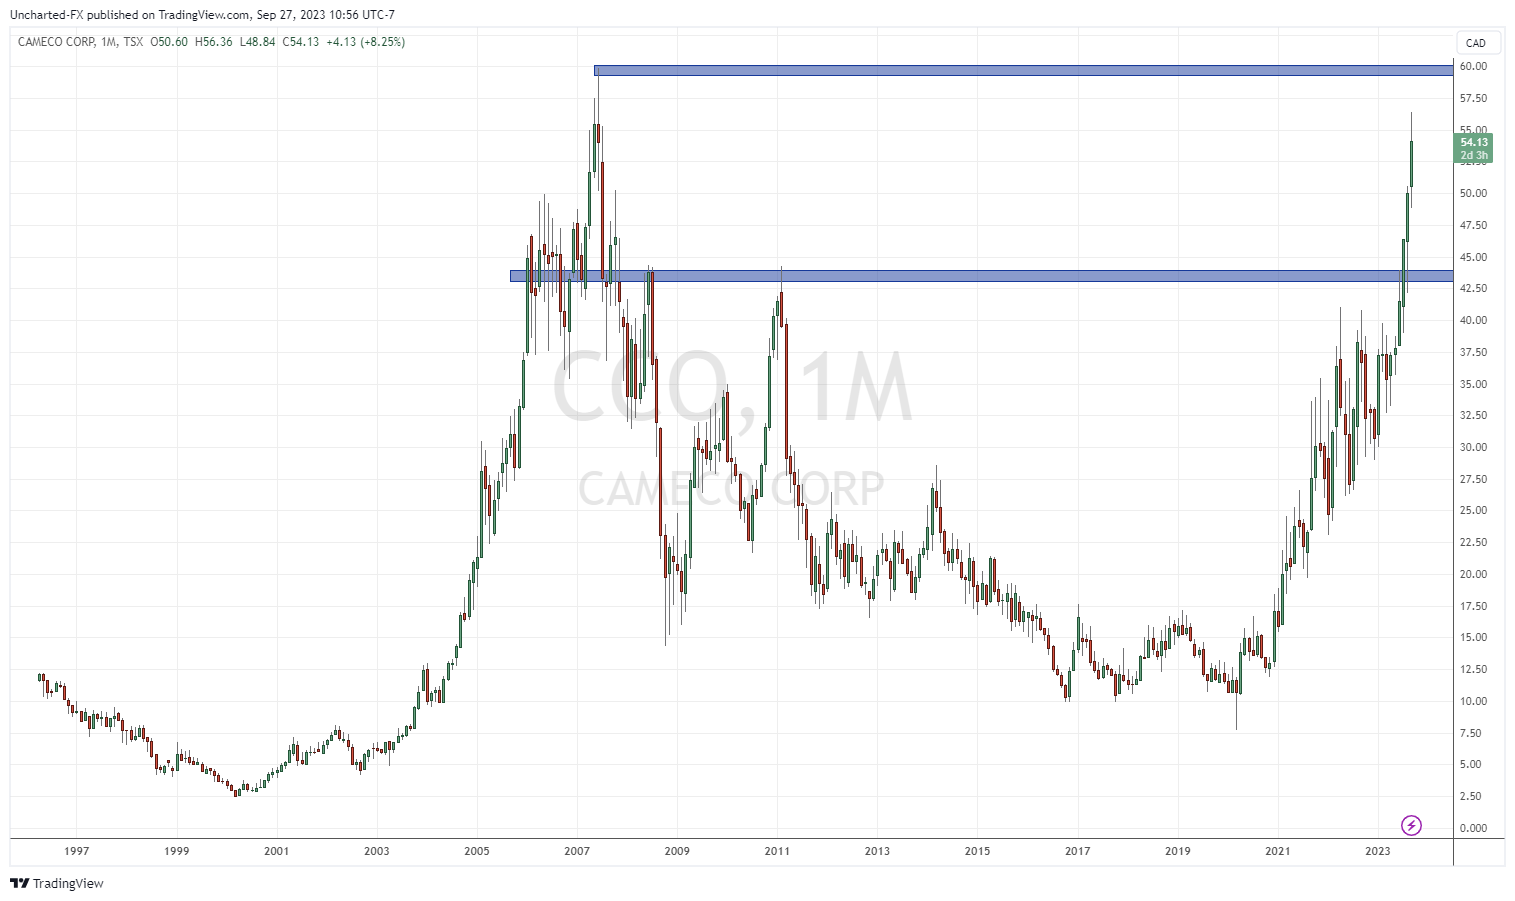The width and height of the screenshot is (1515, 901).
Task: Click the 25.00 price axis label
Action: coord(1473,511)
